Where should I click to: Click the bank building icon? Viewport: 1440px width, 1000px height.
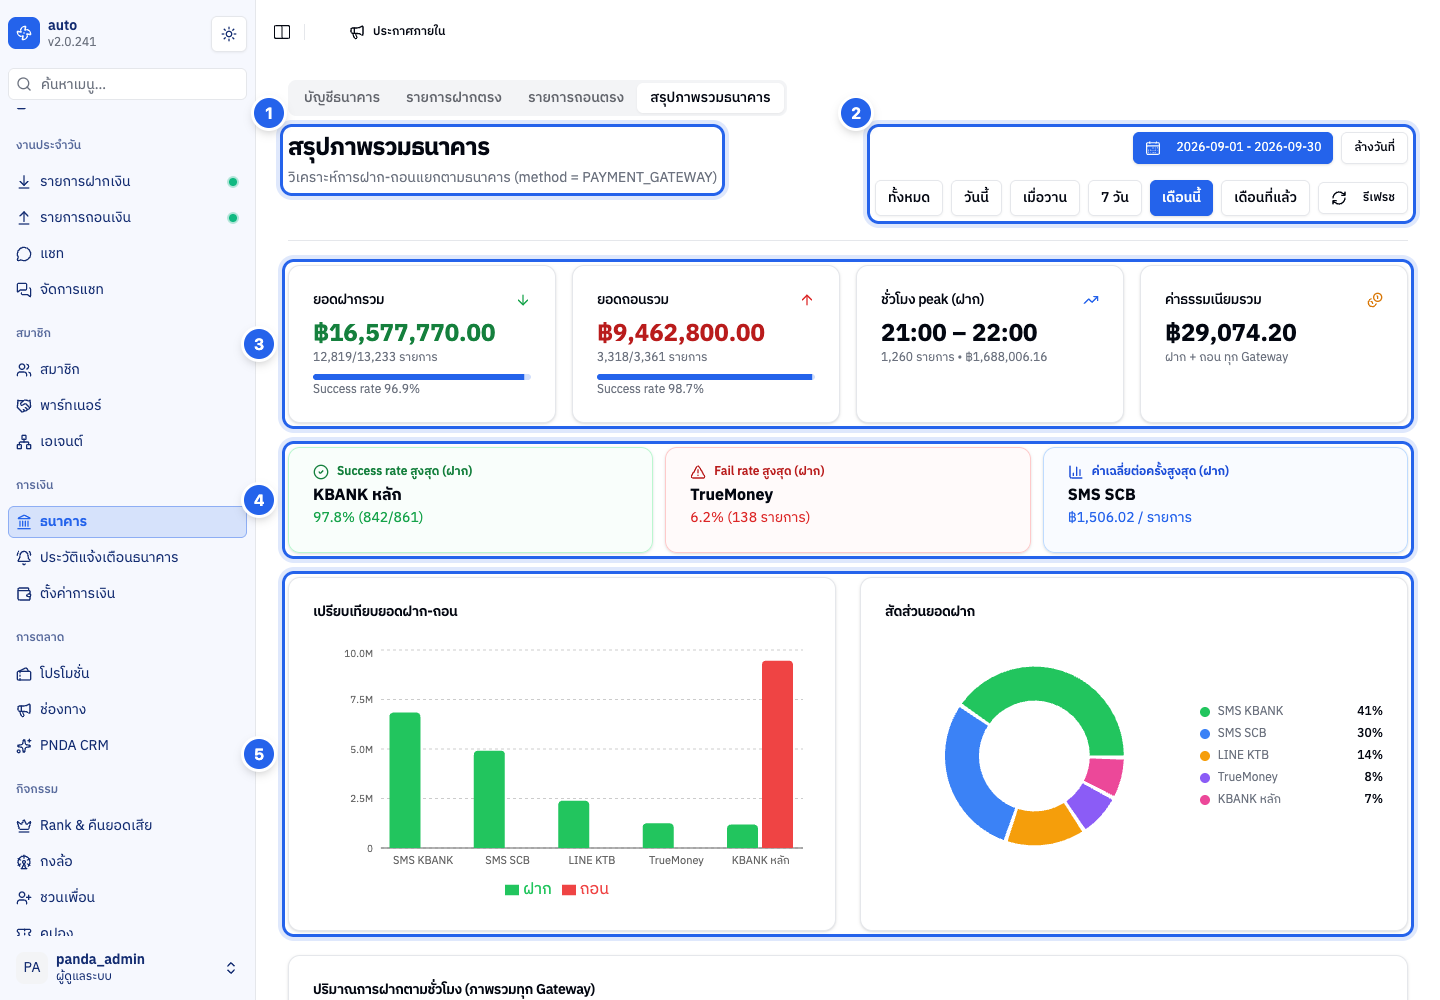[24, 522]
